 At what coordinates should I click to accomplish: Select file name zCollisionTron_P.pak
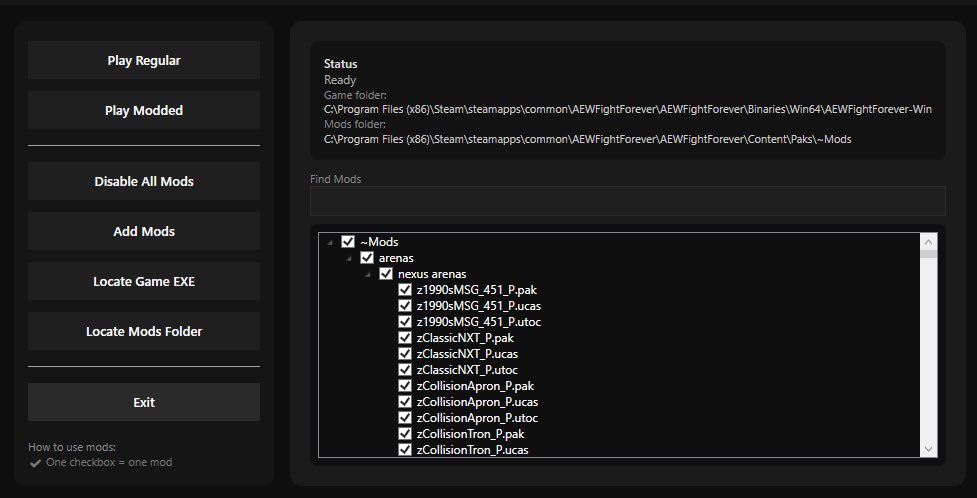click(x=470, y=434)
